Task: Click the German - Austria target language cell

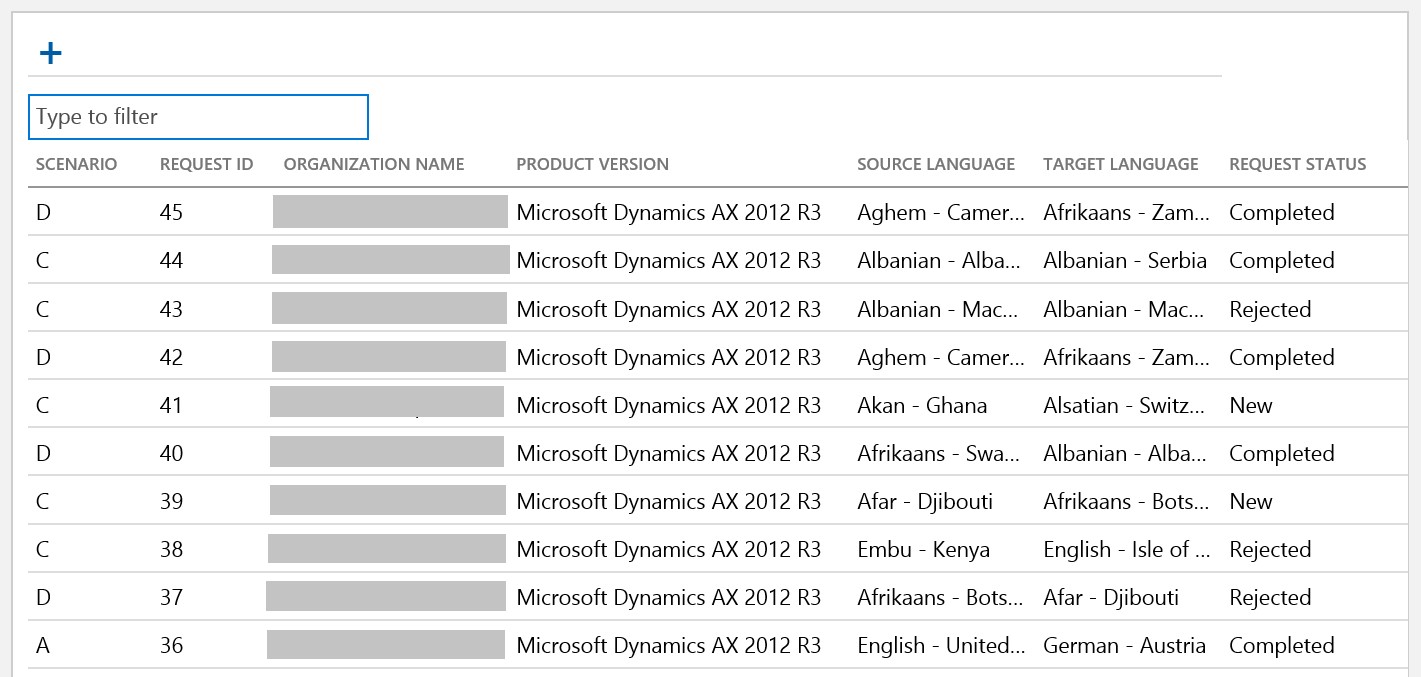Action: point(1124,646)
